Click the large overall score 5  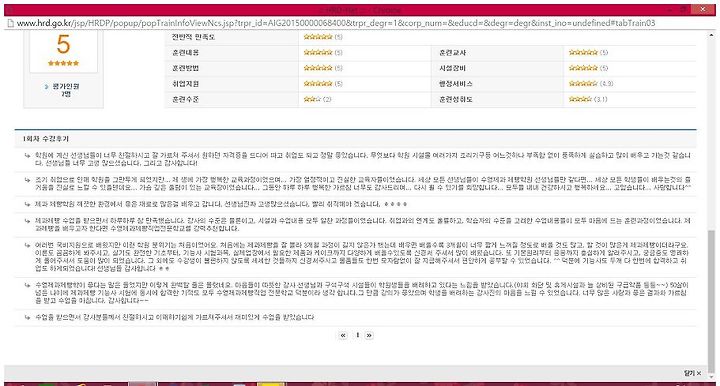tap(63, 45)
